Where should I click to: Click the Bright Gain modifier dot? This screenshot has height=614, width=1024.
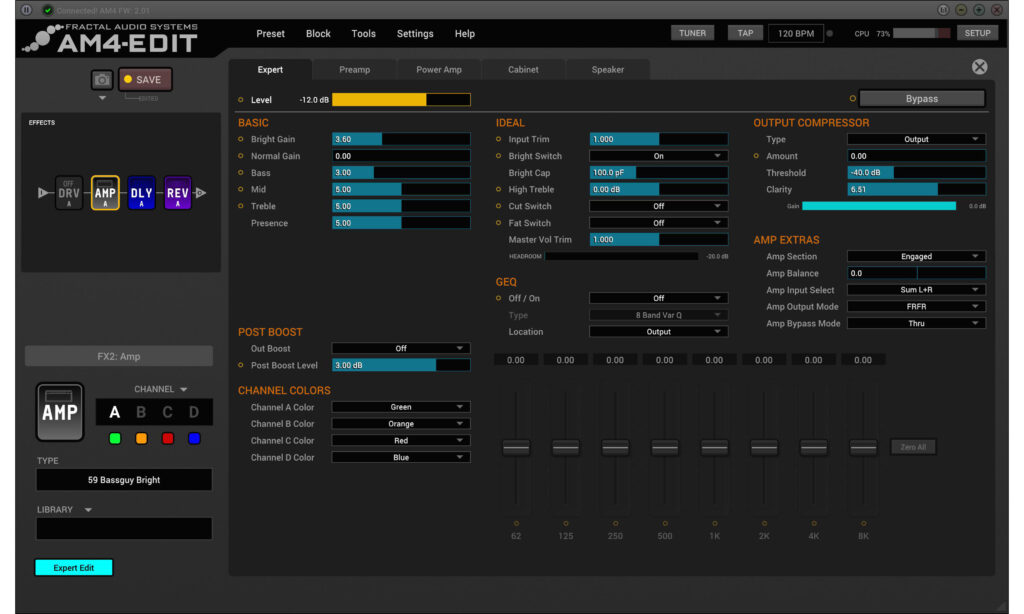pyautogui.click(x=241, y=139)
